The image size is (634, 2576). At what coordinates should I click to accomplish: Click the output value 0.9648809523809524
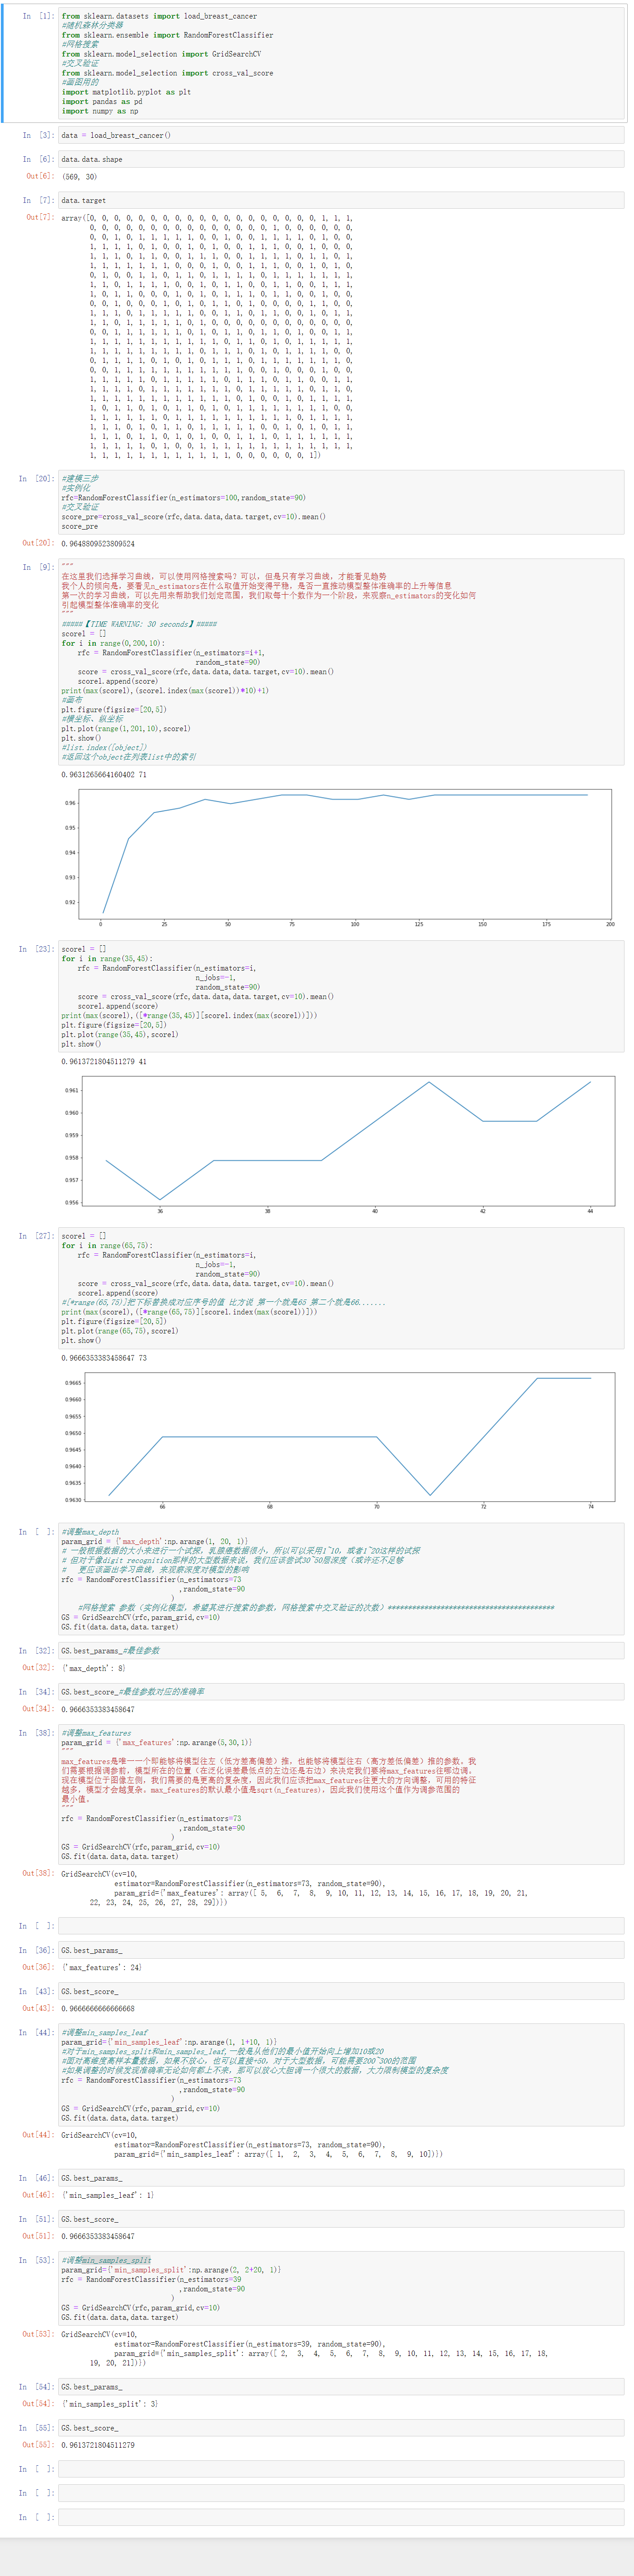click(98, 544)
